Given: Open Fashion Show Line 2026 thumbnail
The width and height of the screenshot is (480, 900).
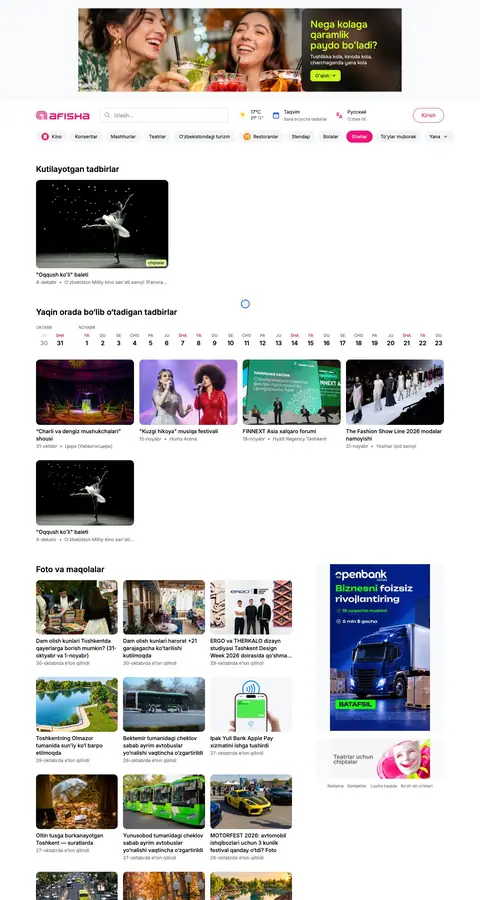Looking at the screenshot, I should (x=395, y=392).
